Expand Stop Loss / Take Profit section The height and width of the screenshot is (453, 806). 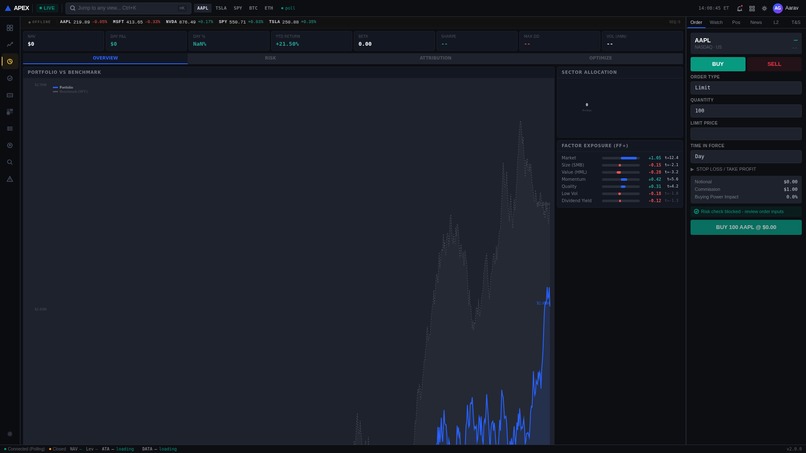tap(723, 169)
